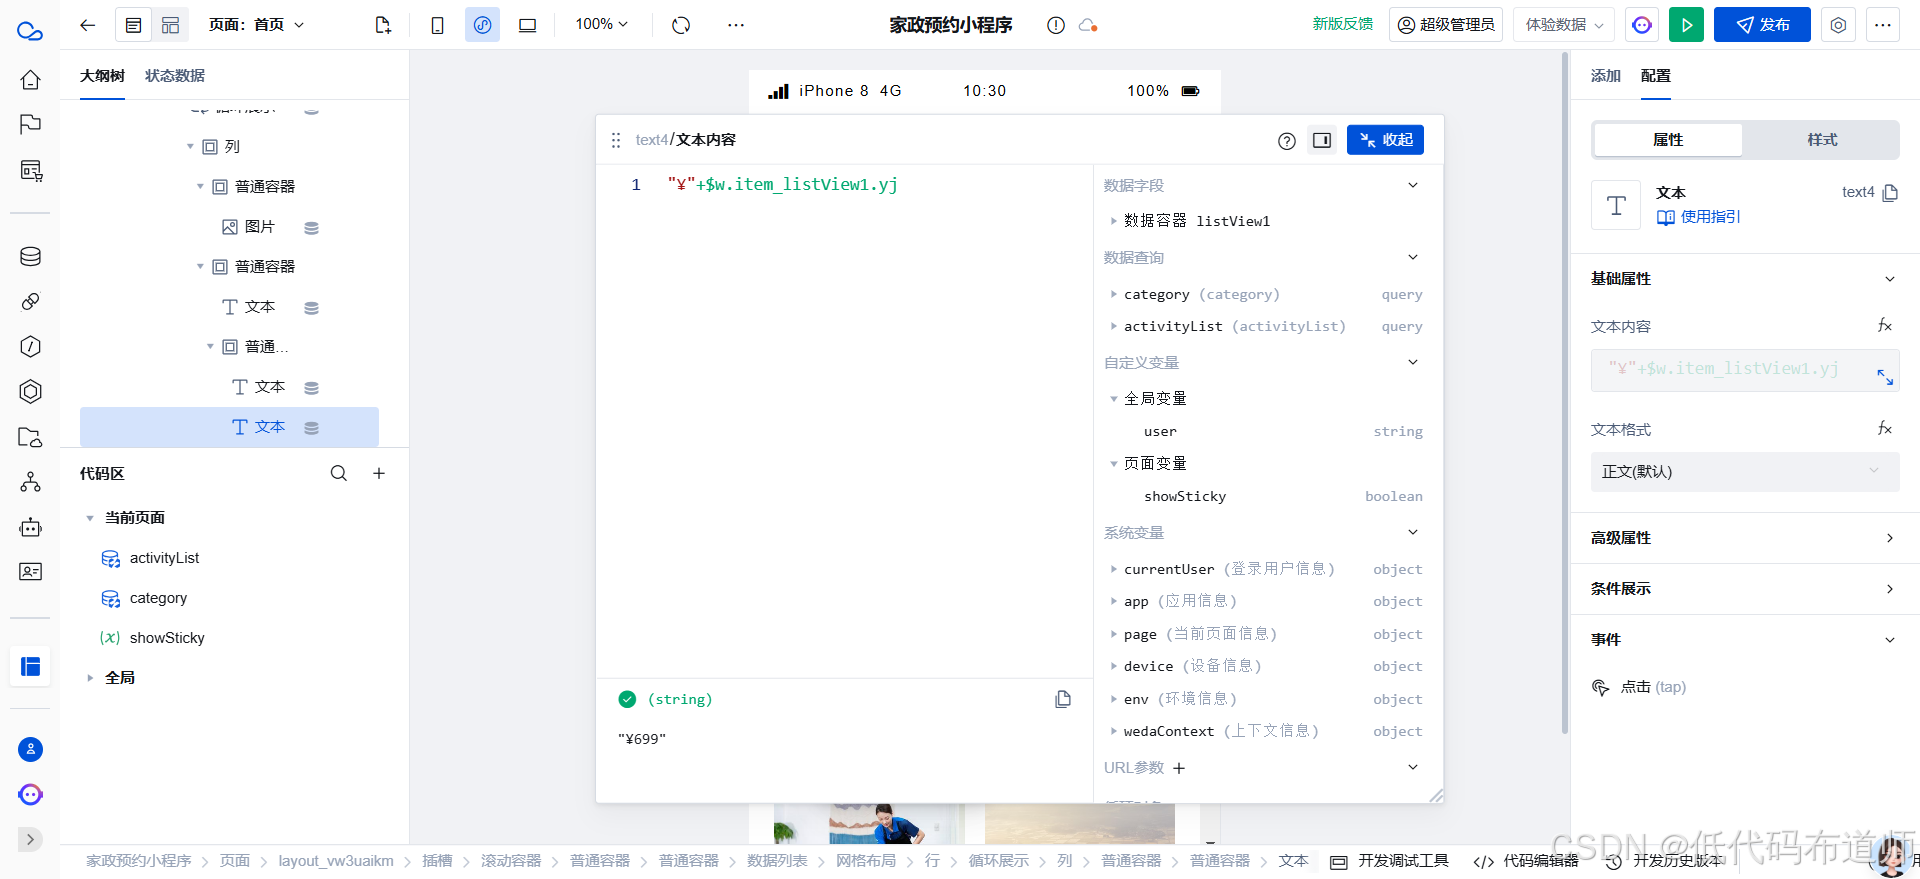Toggle the outline tree panel icon
Viewport: 1920px width, 879px height.
coord(133,25)
